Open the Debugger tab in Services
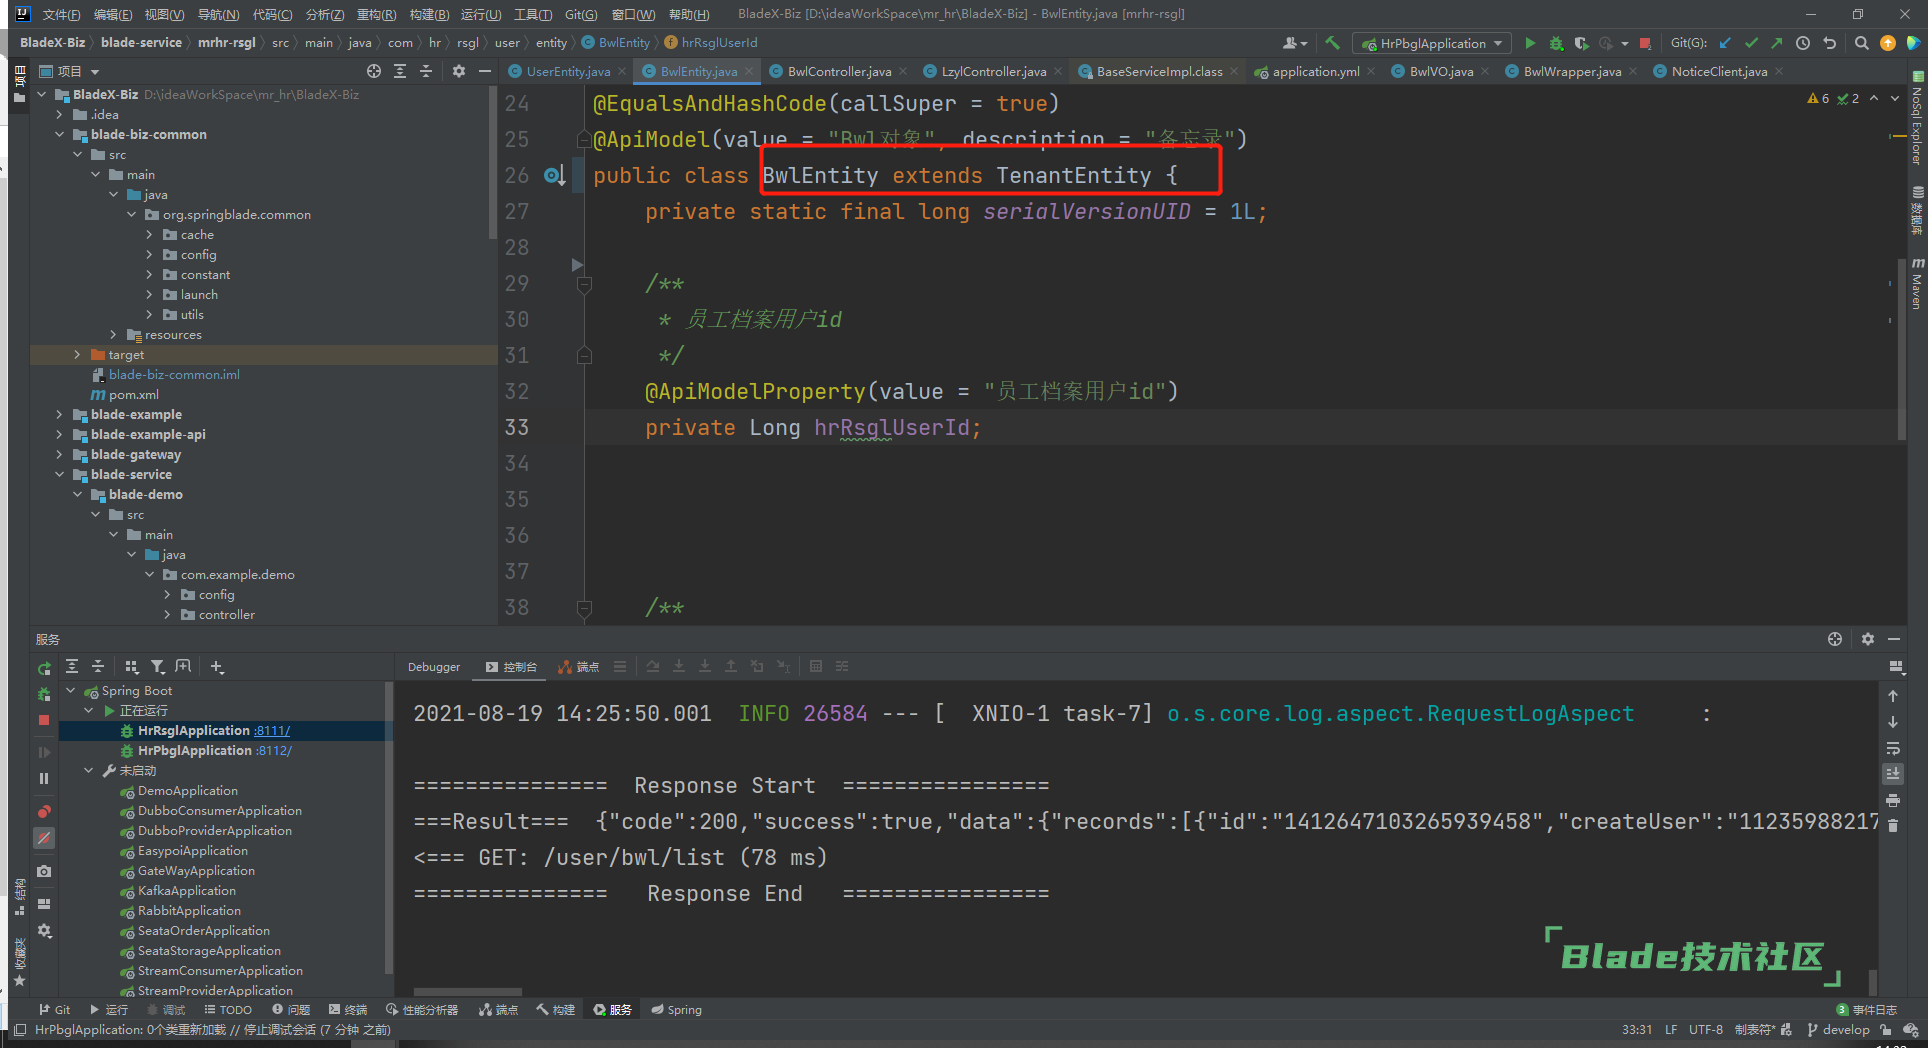The height and width of the screenshot is (1048, 1928). click(434, 667)
